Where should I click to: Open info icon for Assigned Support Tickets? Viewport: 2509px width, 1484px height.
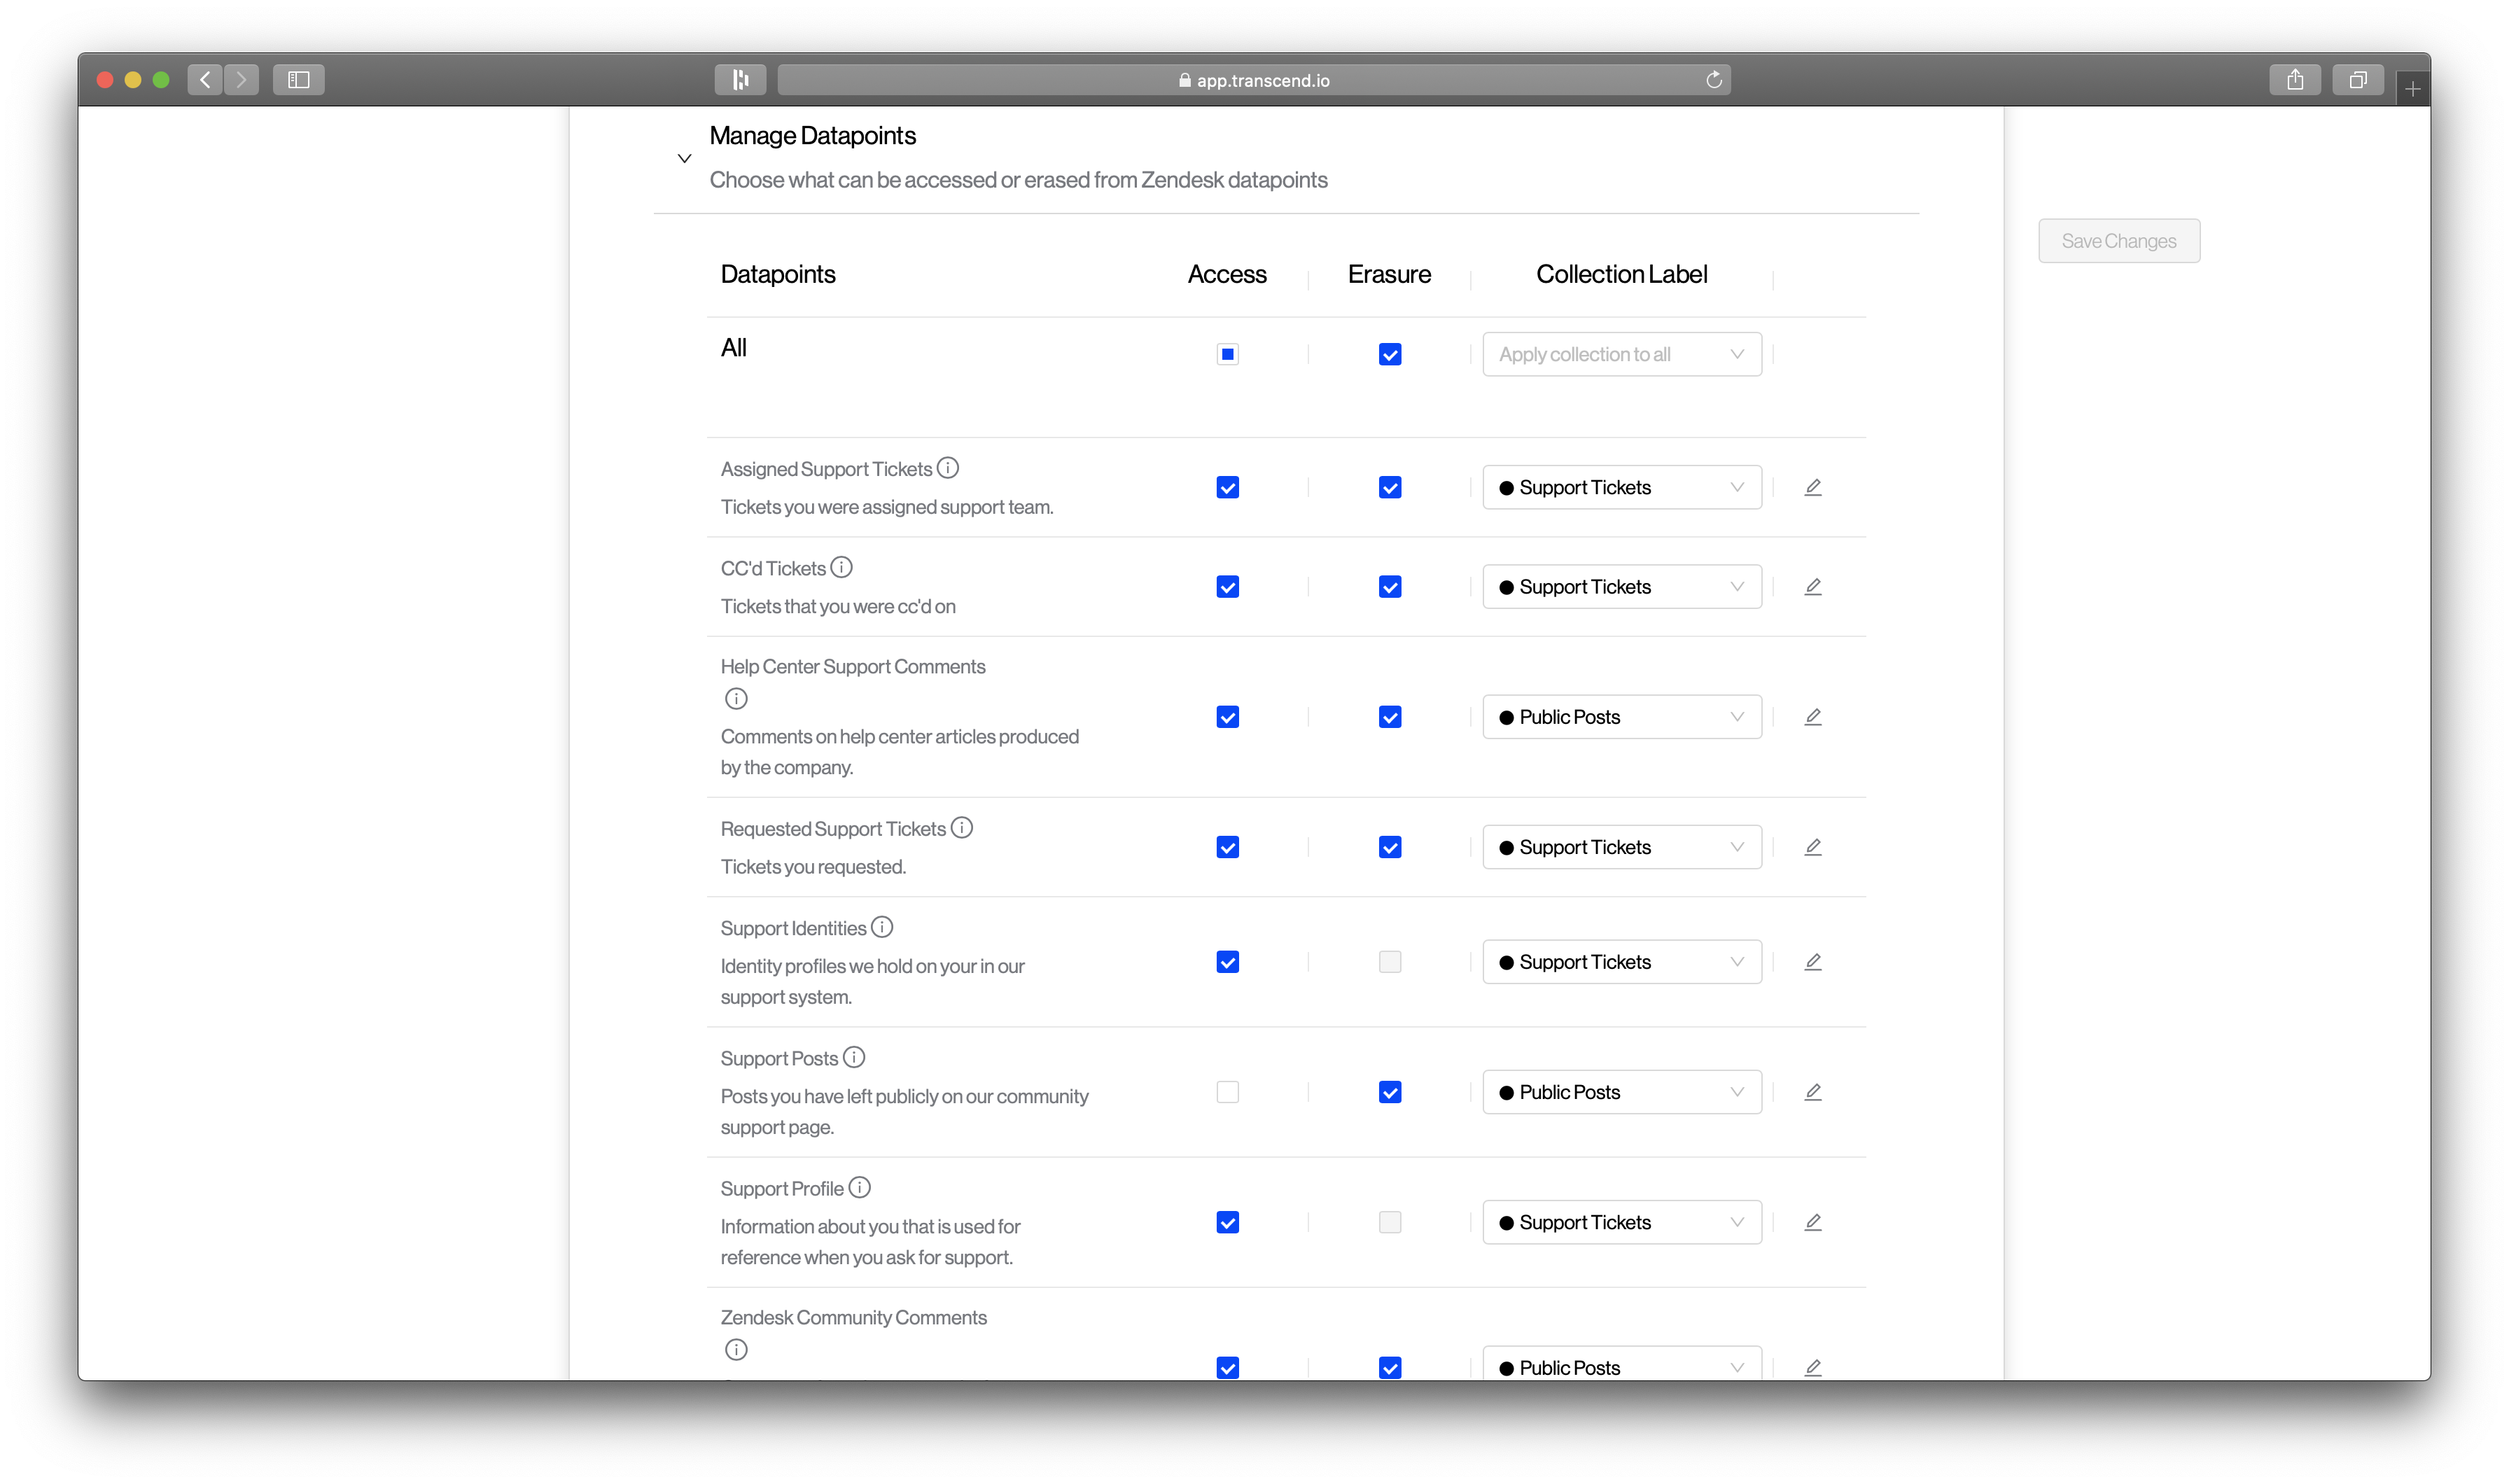pyautogui.click(x=947, y=468)
